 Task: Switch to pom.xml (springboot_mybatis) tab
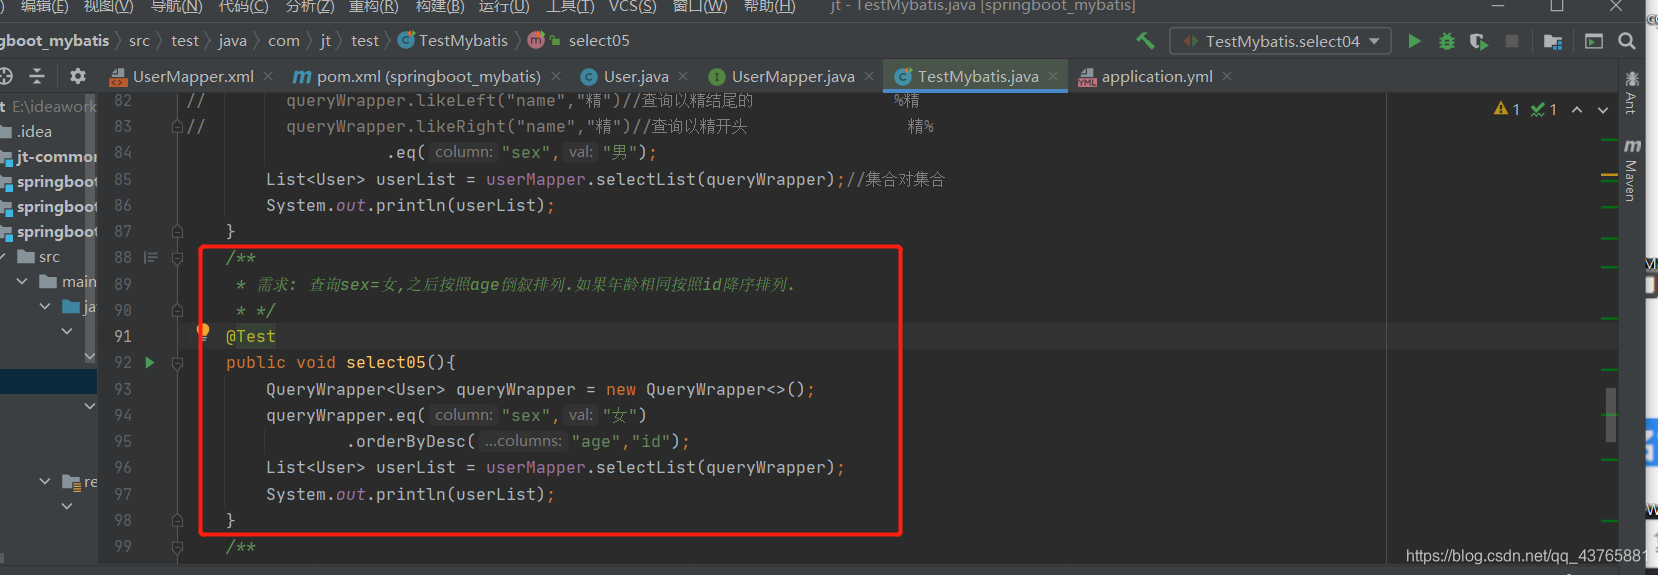coord(429,76)
